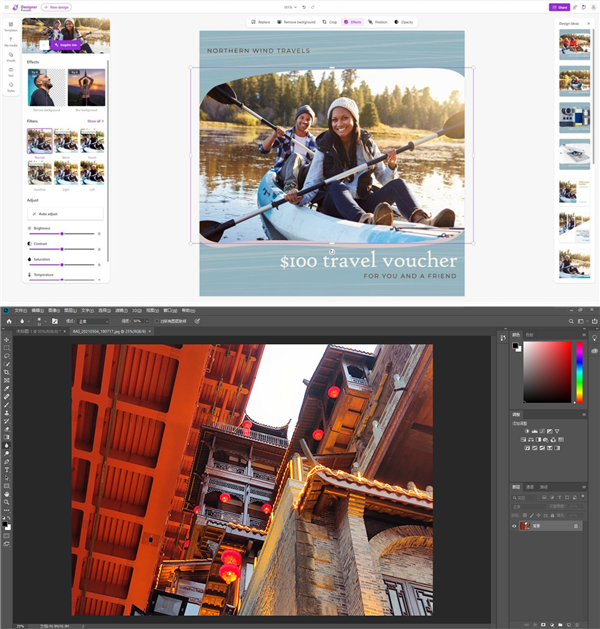Viewport: 600px width, 629px height.
Task: Click Auto adjust button in Designer
Action: point(65,214)
